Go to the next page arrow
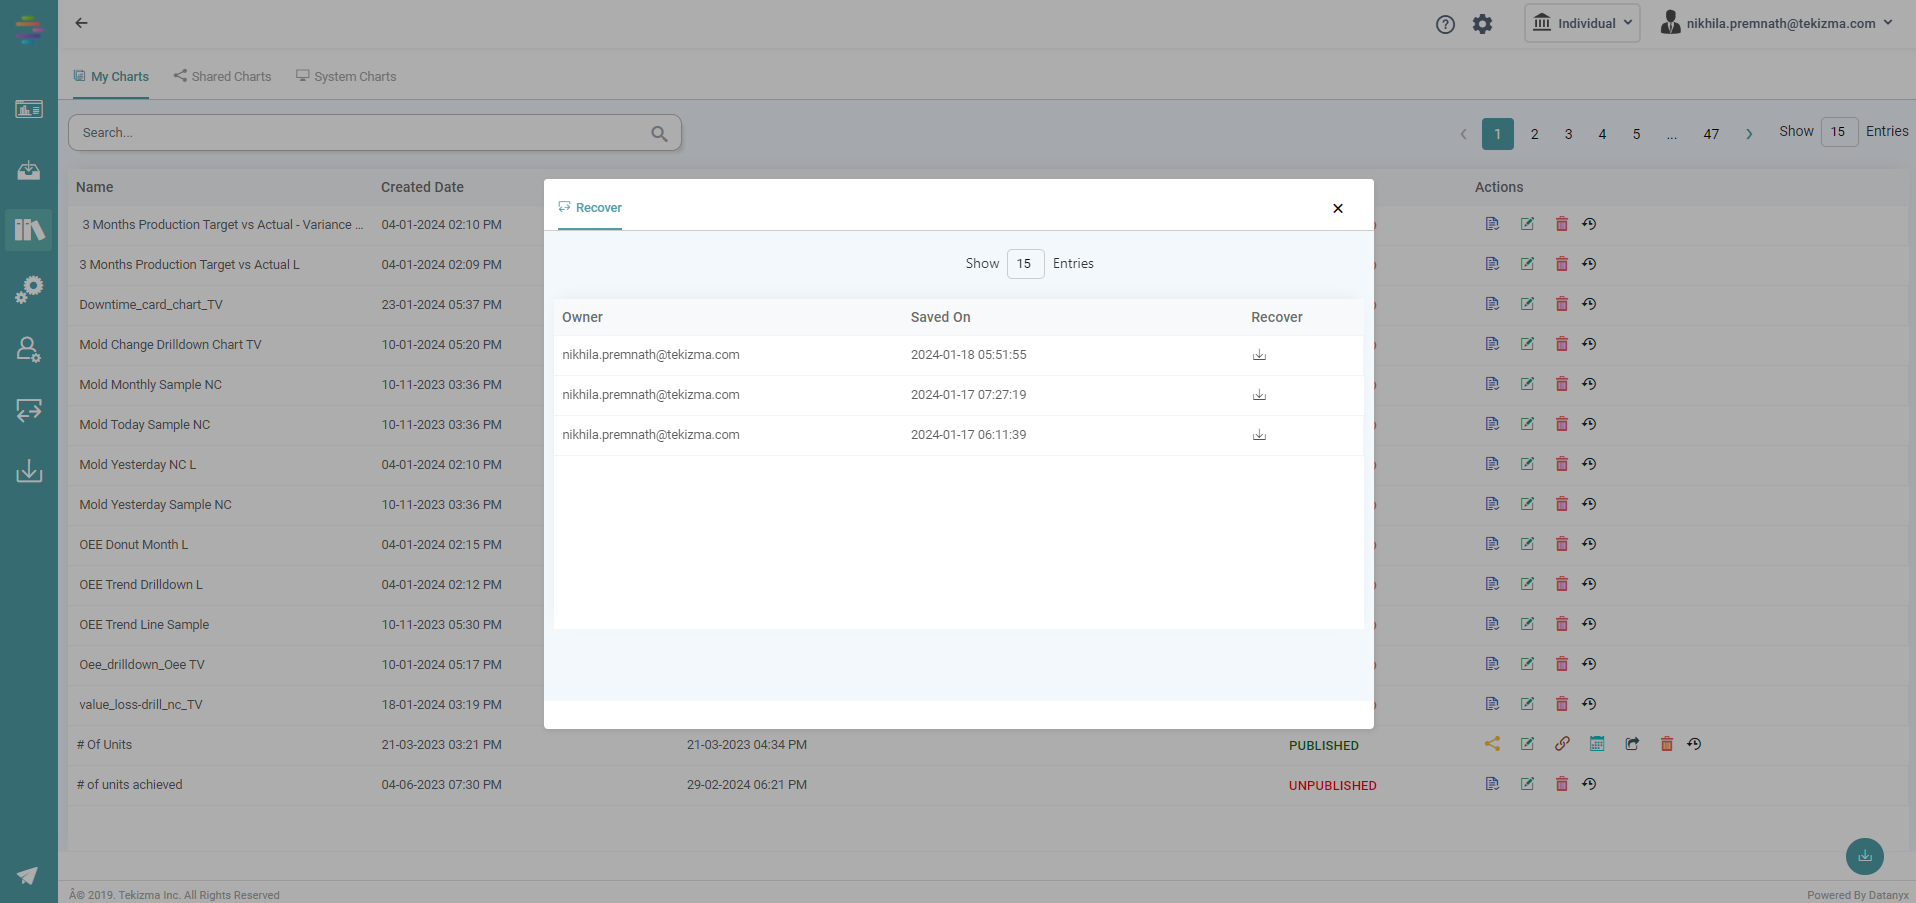The height and width of the screenshot is (903, 1916). [1749, 134]
